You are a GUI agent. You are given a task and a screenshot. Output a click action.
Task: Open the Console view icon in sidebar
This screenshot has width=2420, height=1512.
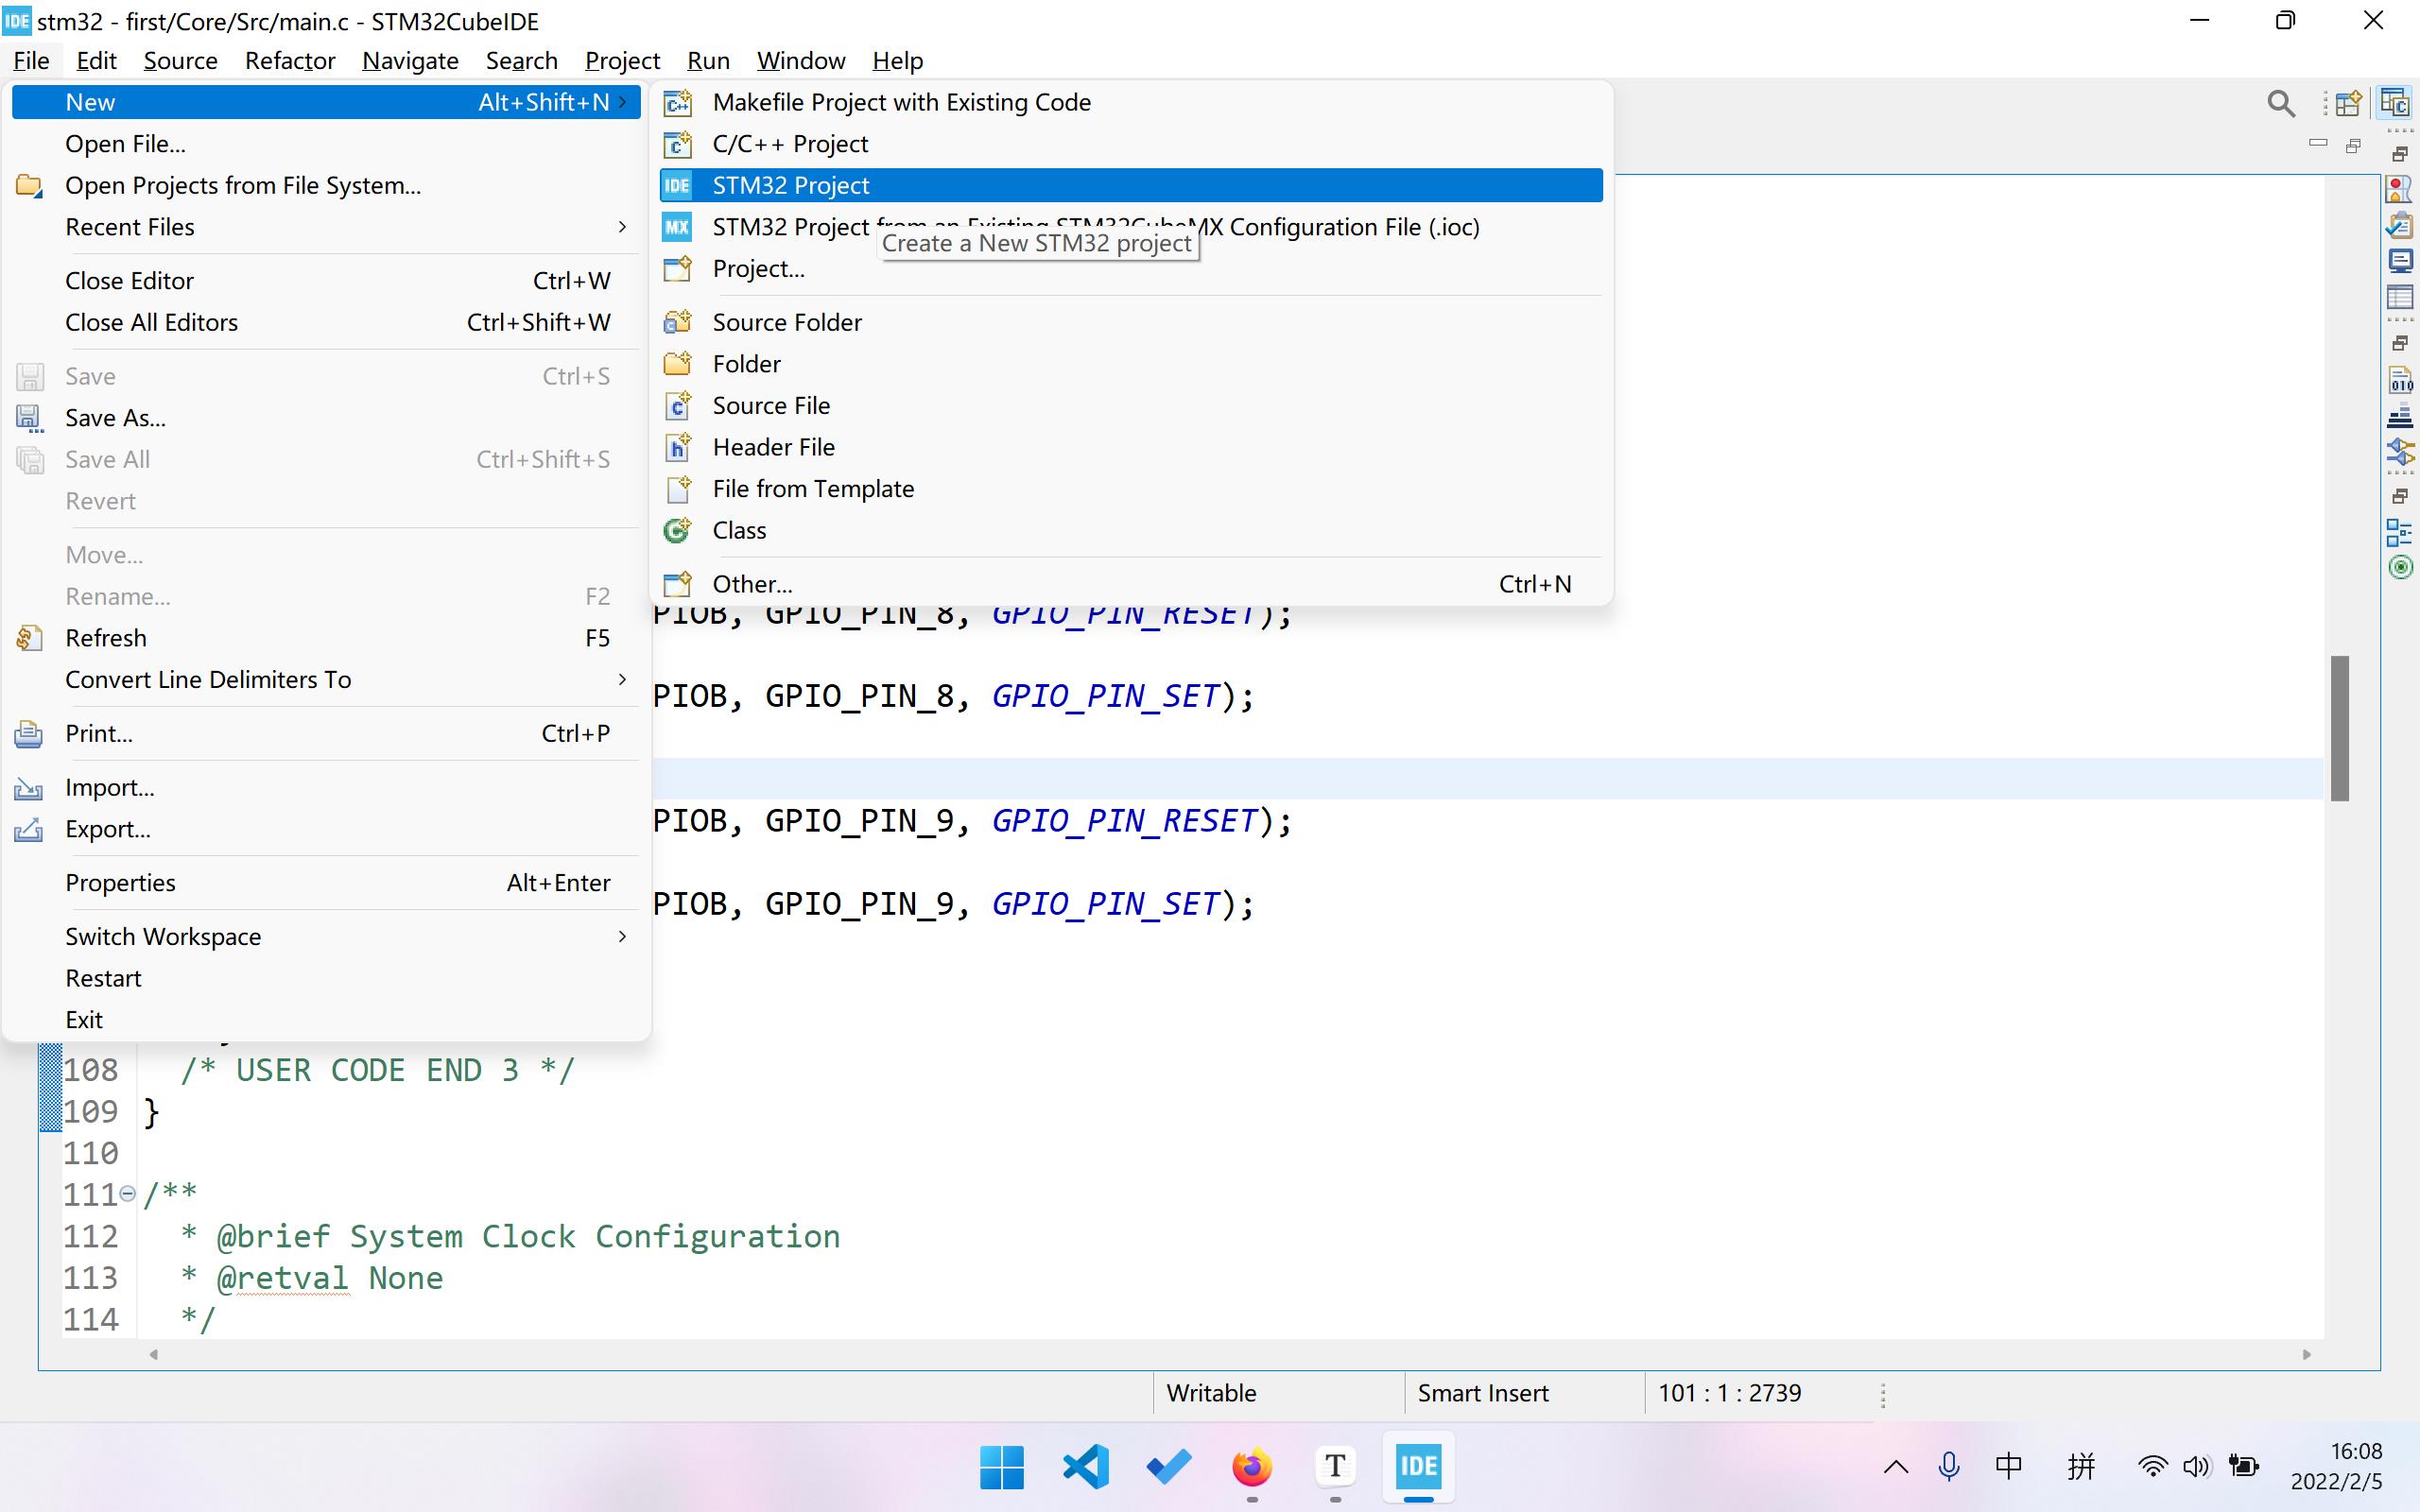2399,262
